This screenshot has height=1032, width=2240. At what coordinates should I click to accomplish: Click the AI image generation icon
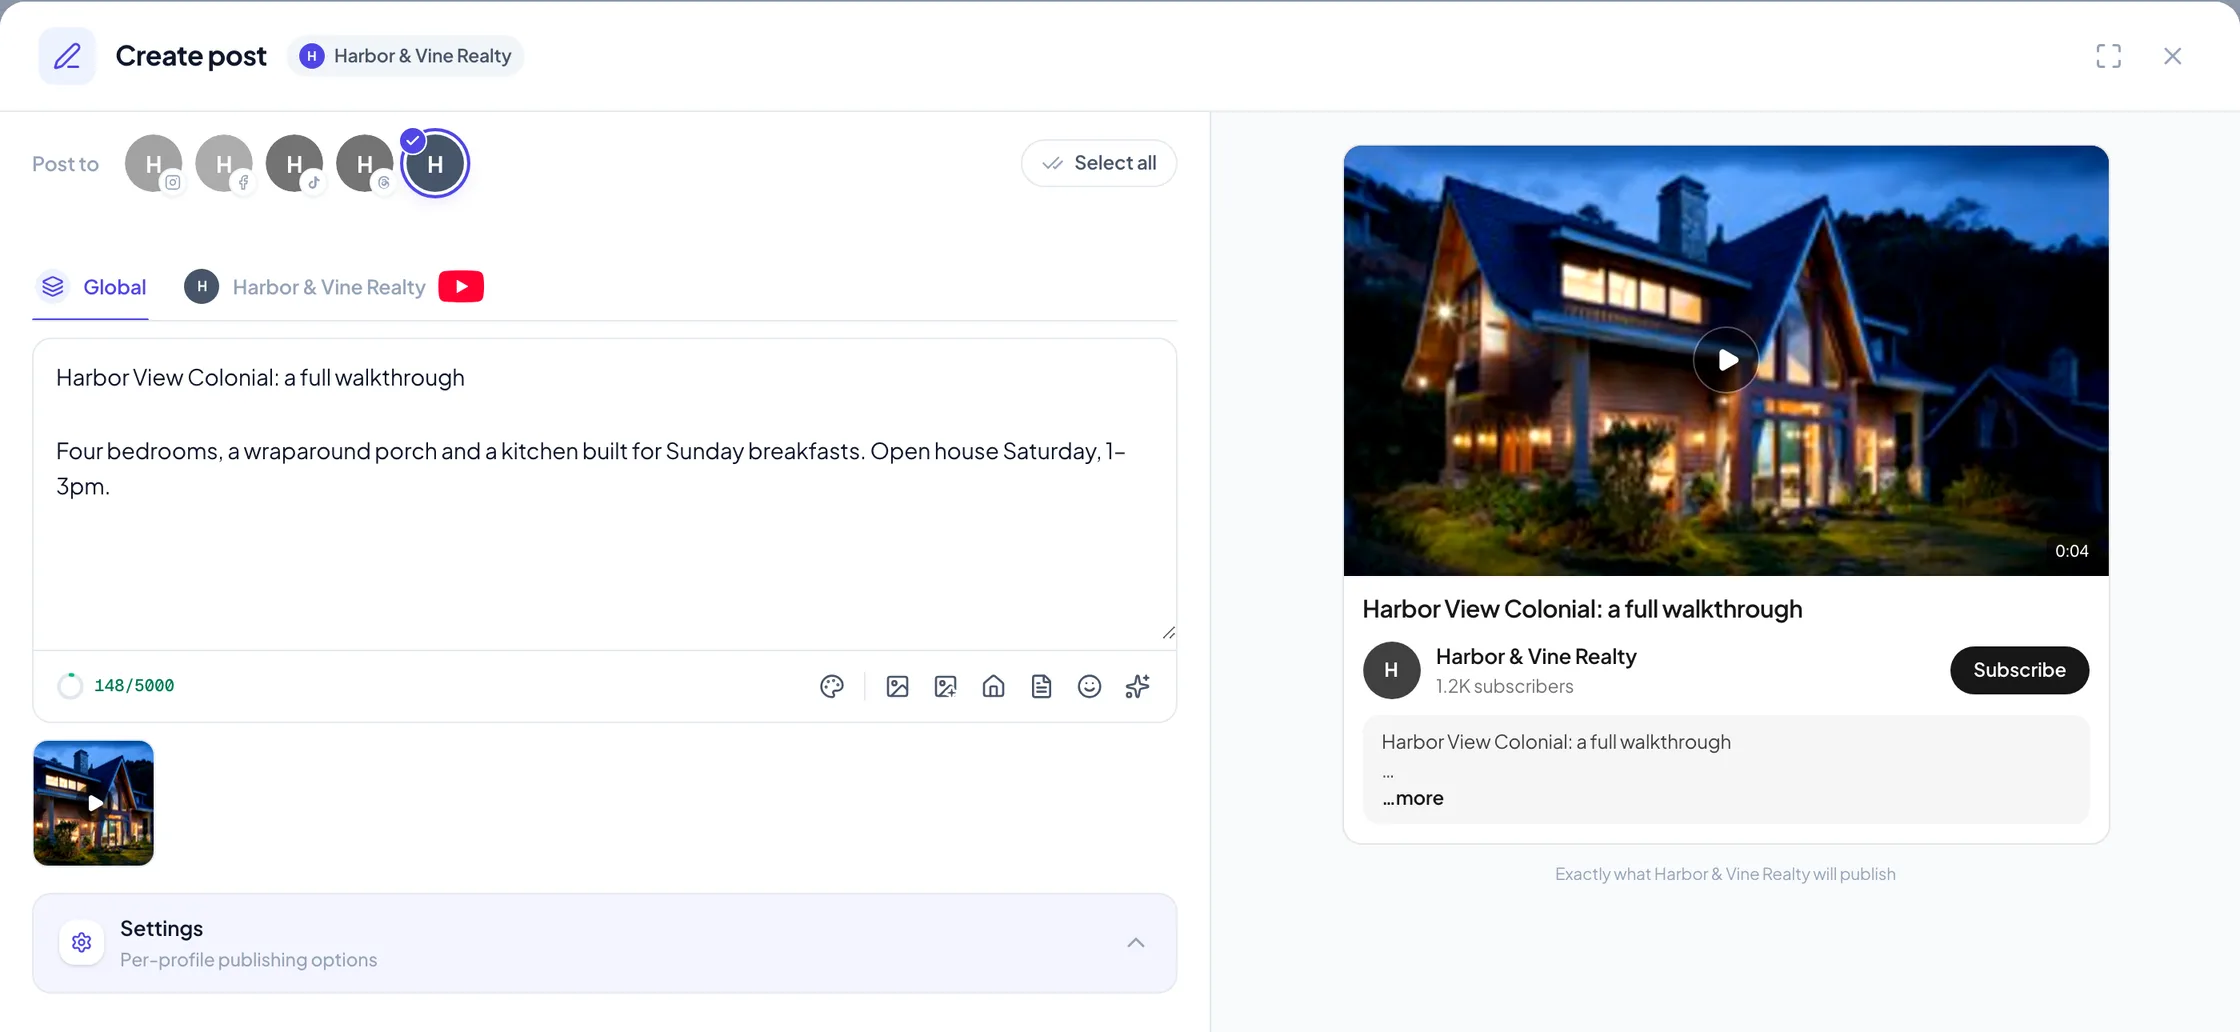click(945, 686)
